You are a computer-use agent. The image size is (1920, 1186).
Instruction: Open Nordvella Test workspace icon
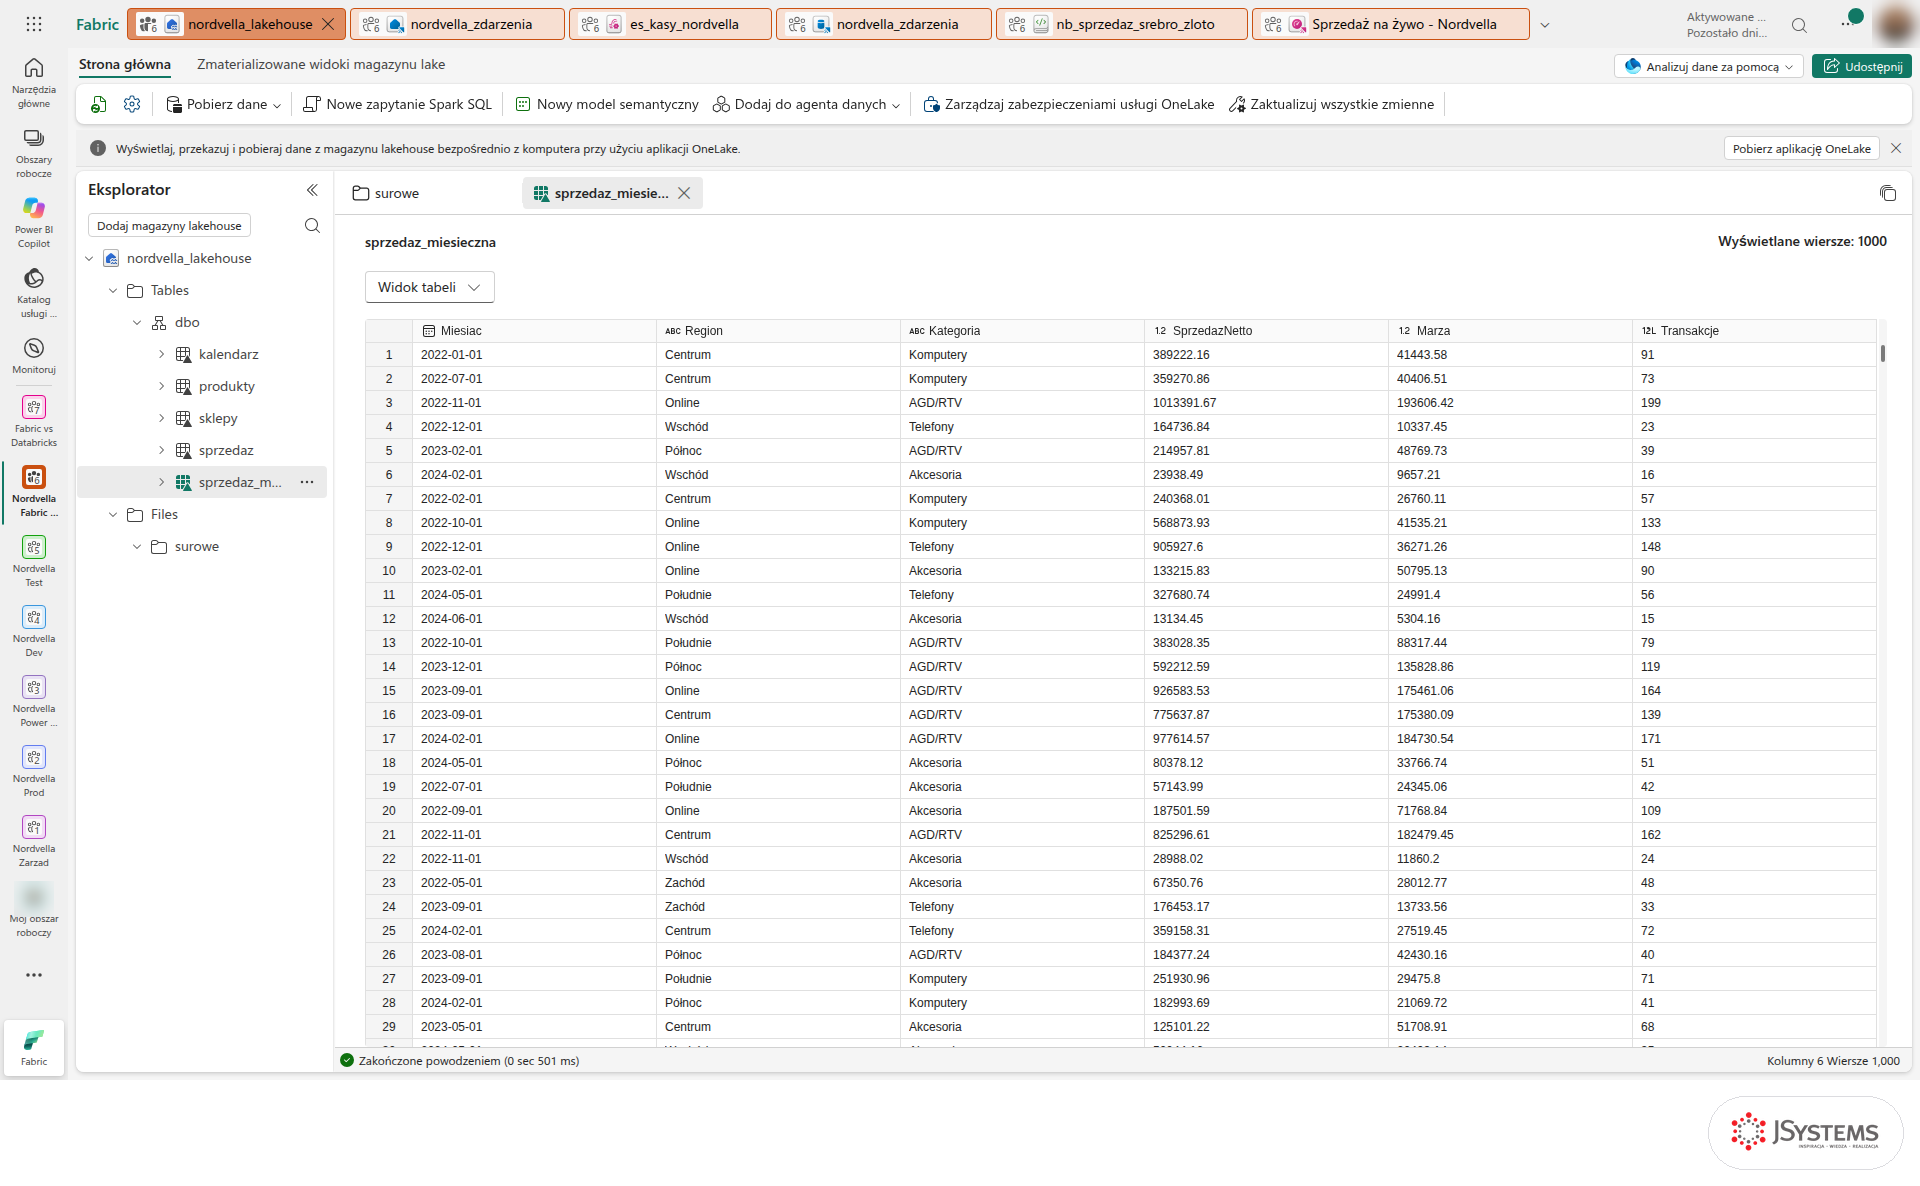pyautogui.click(x=34, y=560)
